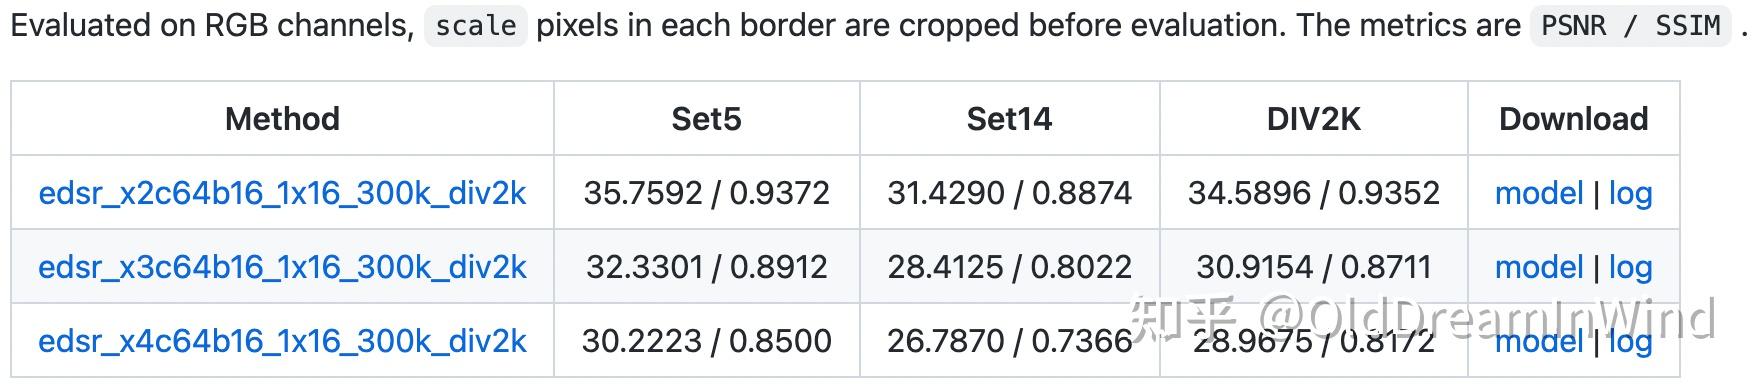Click the PSNR / SSIM code label
The height and width of the screenshot is (390, 1762).
[x=1630, y=26]
